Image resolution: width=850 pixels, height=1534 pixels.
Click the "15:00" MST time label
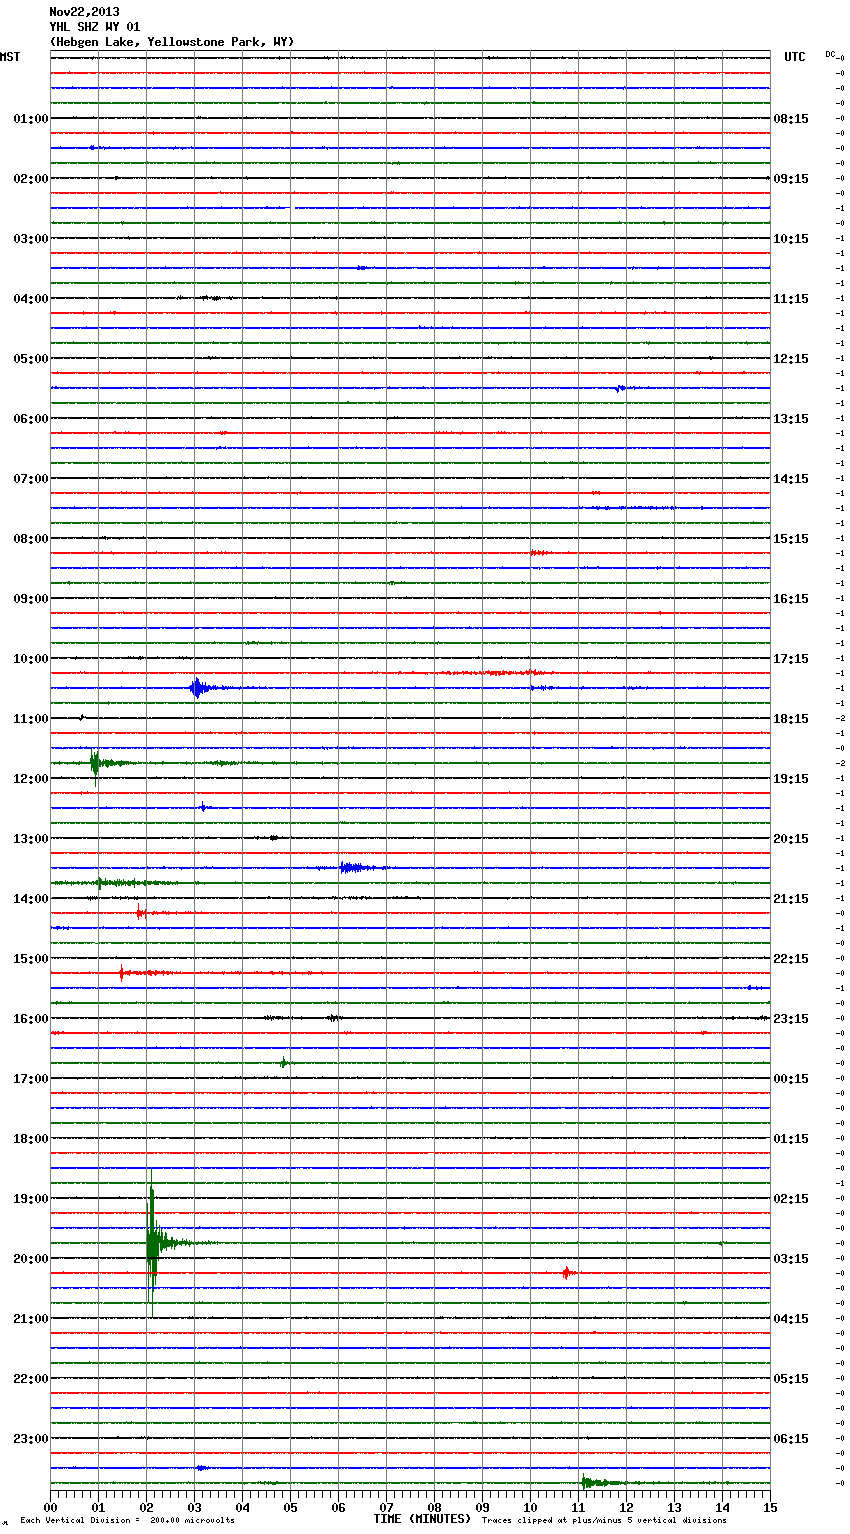tap(30, 958)
